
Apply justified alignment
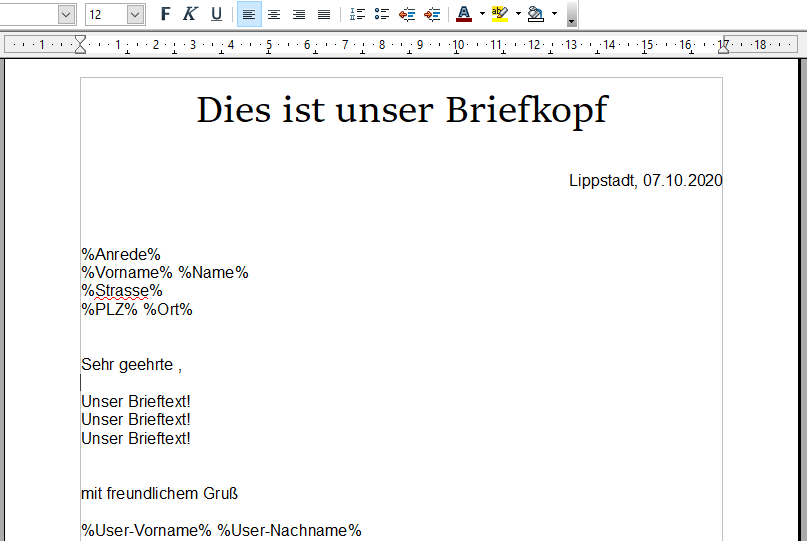click(x=324, y=14)
